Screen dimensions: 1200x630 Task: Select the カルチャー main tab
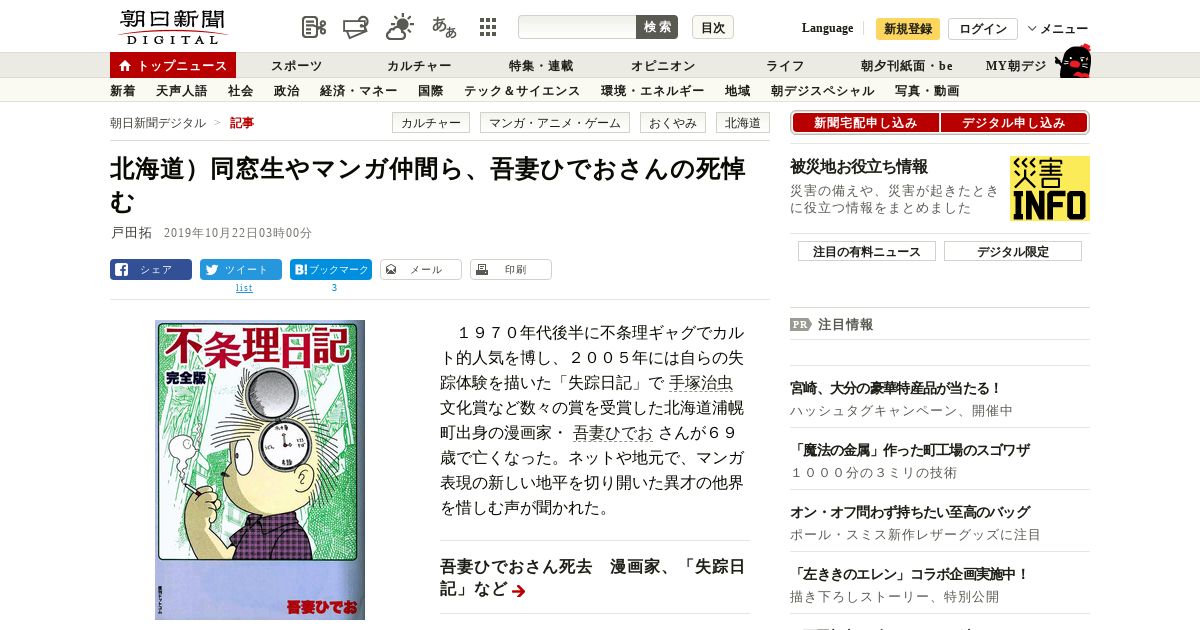[x=419, y=66]
